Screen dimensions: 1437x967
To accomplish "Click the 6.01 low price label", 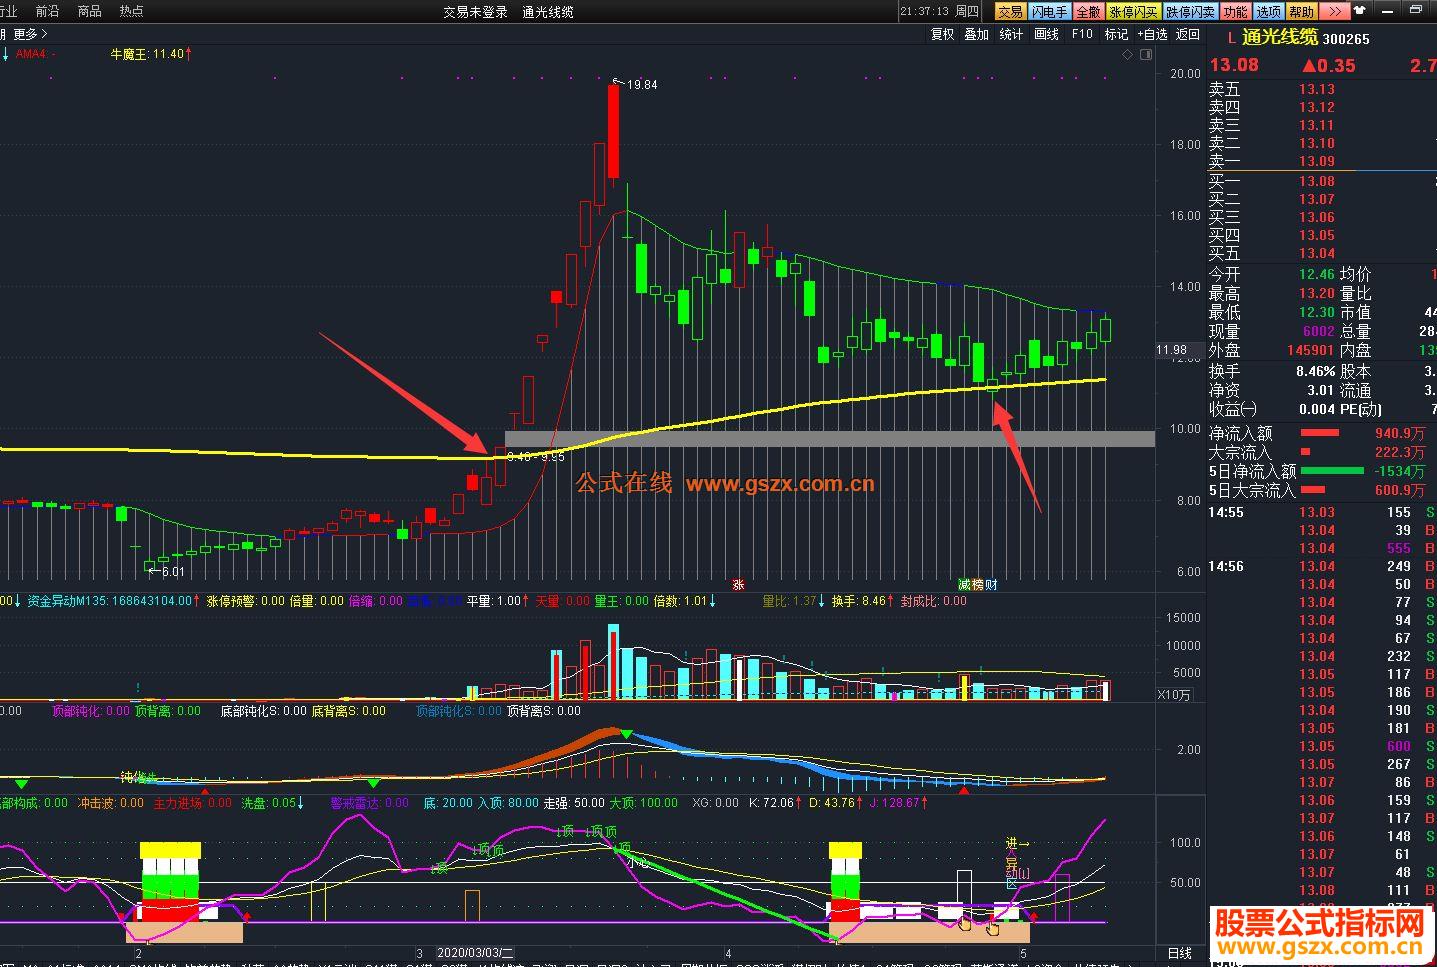I will point(173,572).
